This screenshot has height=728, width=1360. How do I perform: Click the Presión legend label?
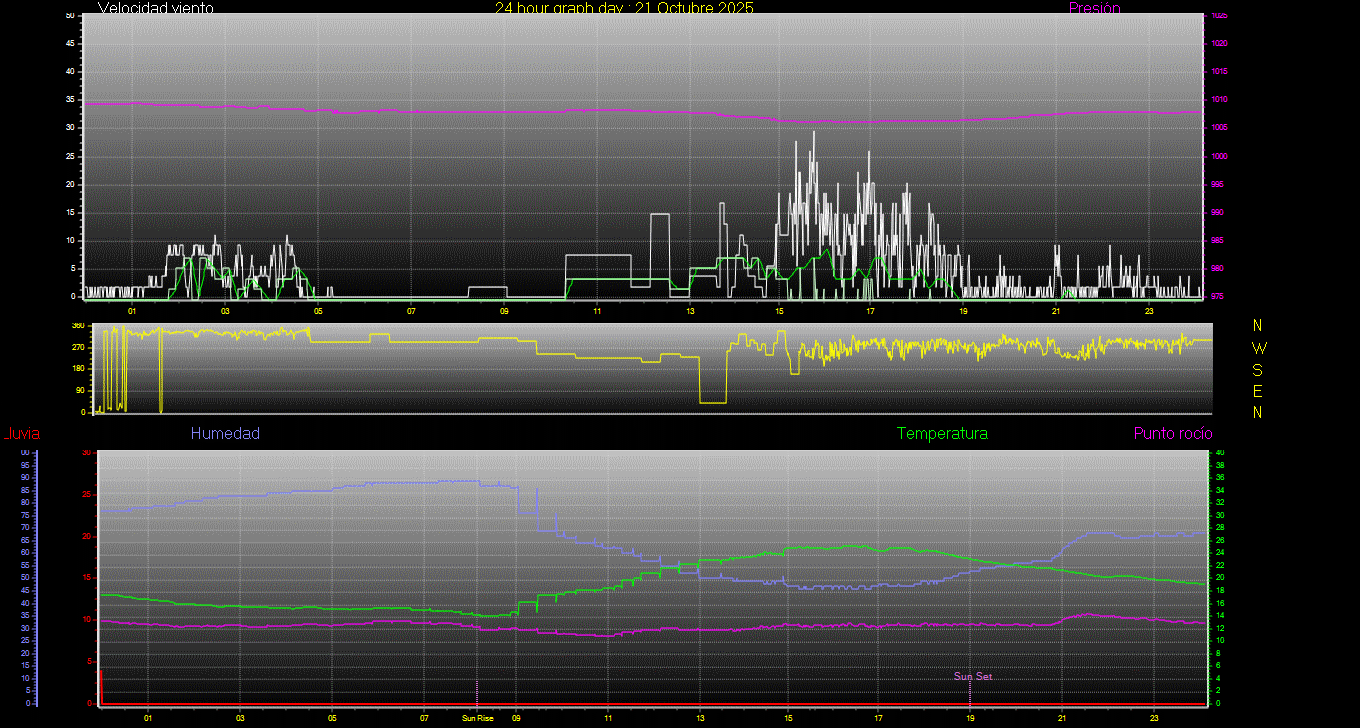pos(1094,8)
